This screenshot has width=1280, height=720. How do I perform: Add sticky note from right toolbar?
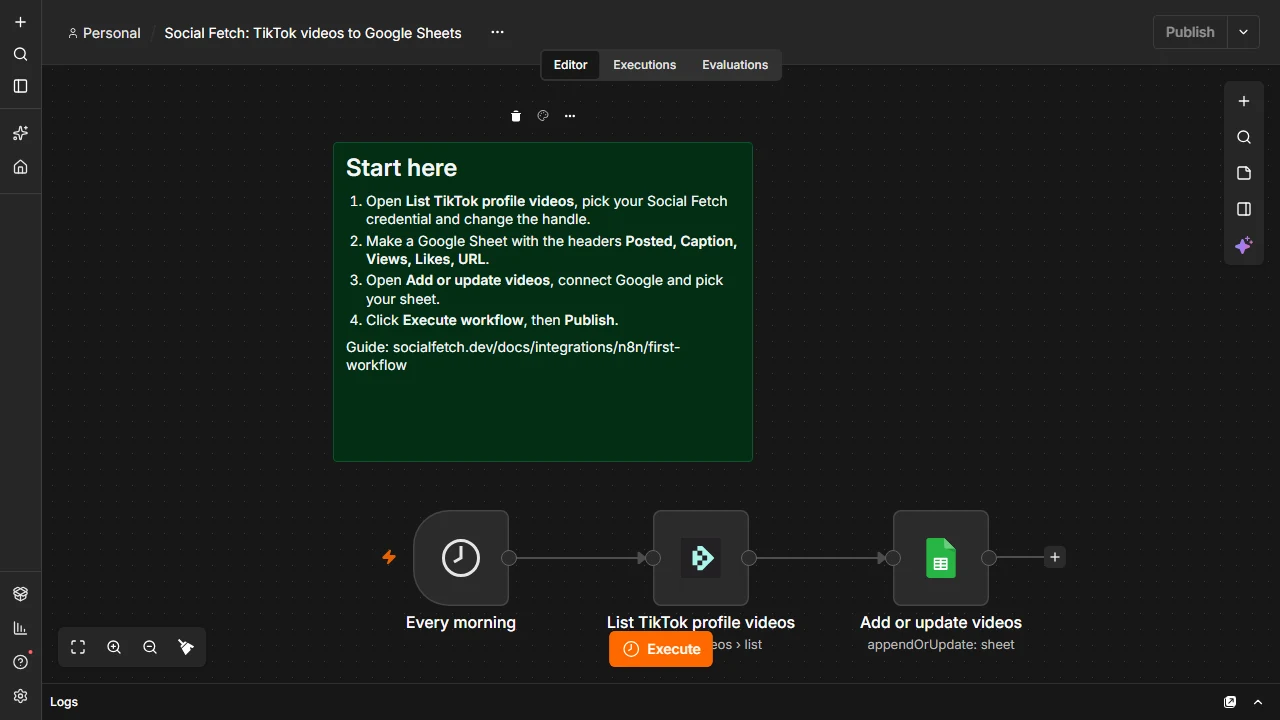1244,173
